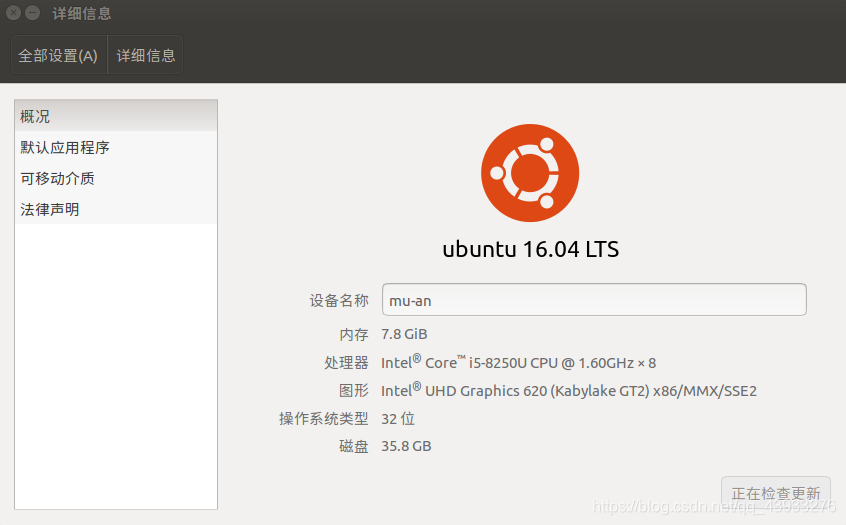The height and width of the screenshot is (525, 846).
Task: Minimize the 详细信息 window
Action: [x=33, y=13]
